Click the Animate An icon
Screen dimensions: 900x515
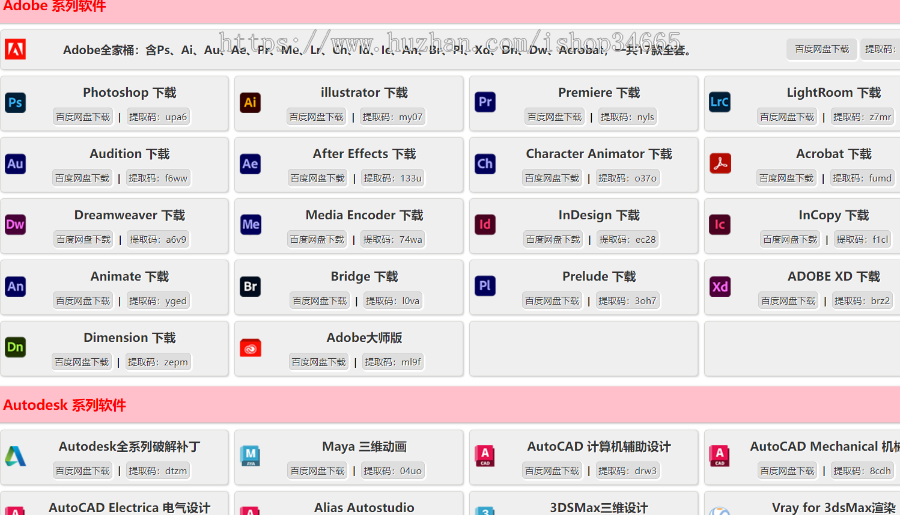(x=15, y=286)
